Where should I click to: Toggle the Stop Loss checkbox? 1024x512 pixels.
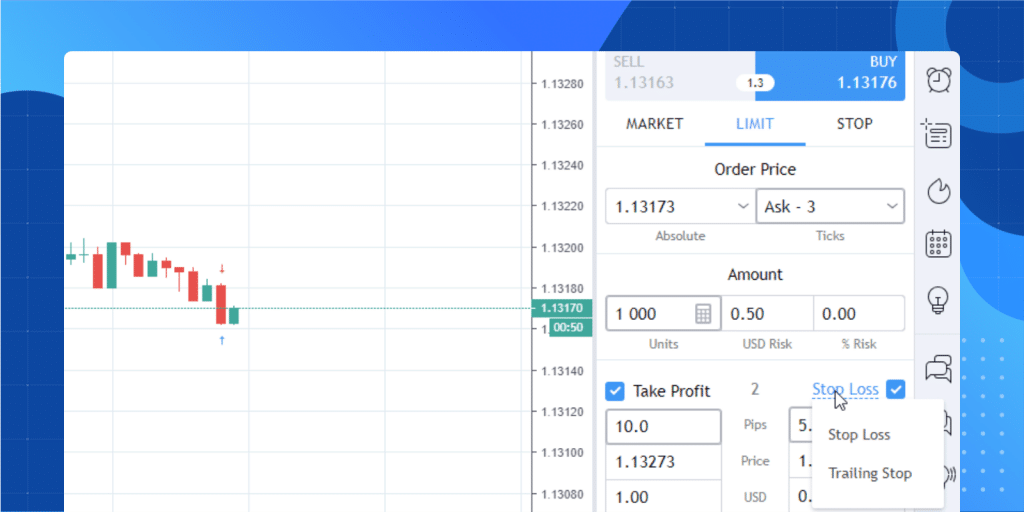click(895, 389)
